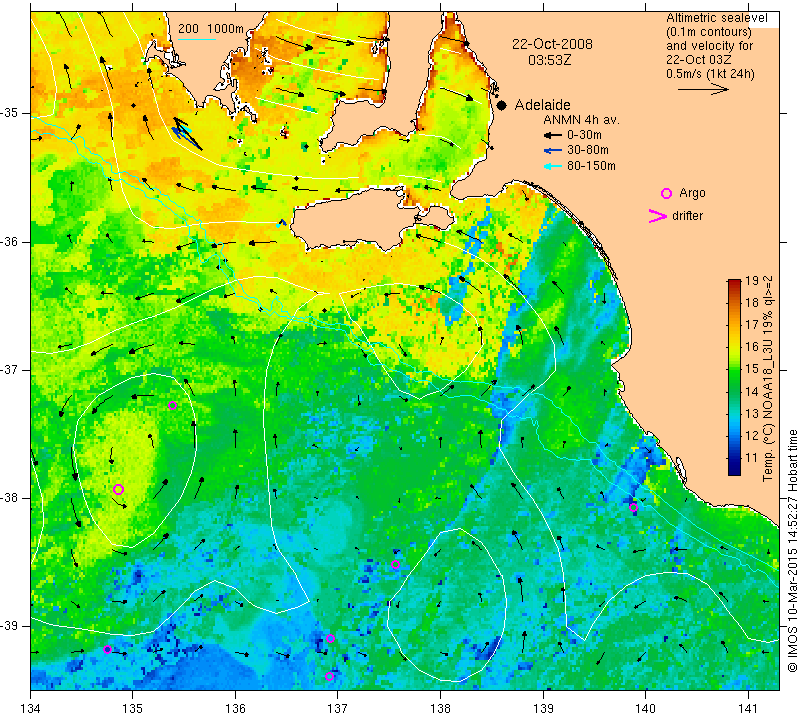Select the magenta drifter V symbol in legend
800x720 pixels.
pyautogui.click(x=657, y=216)
